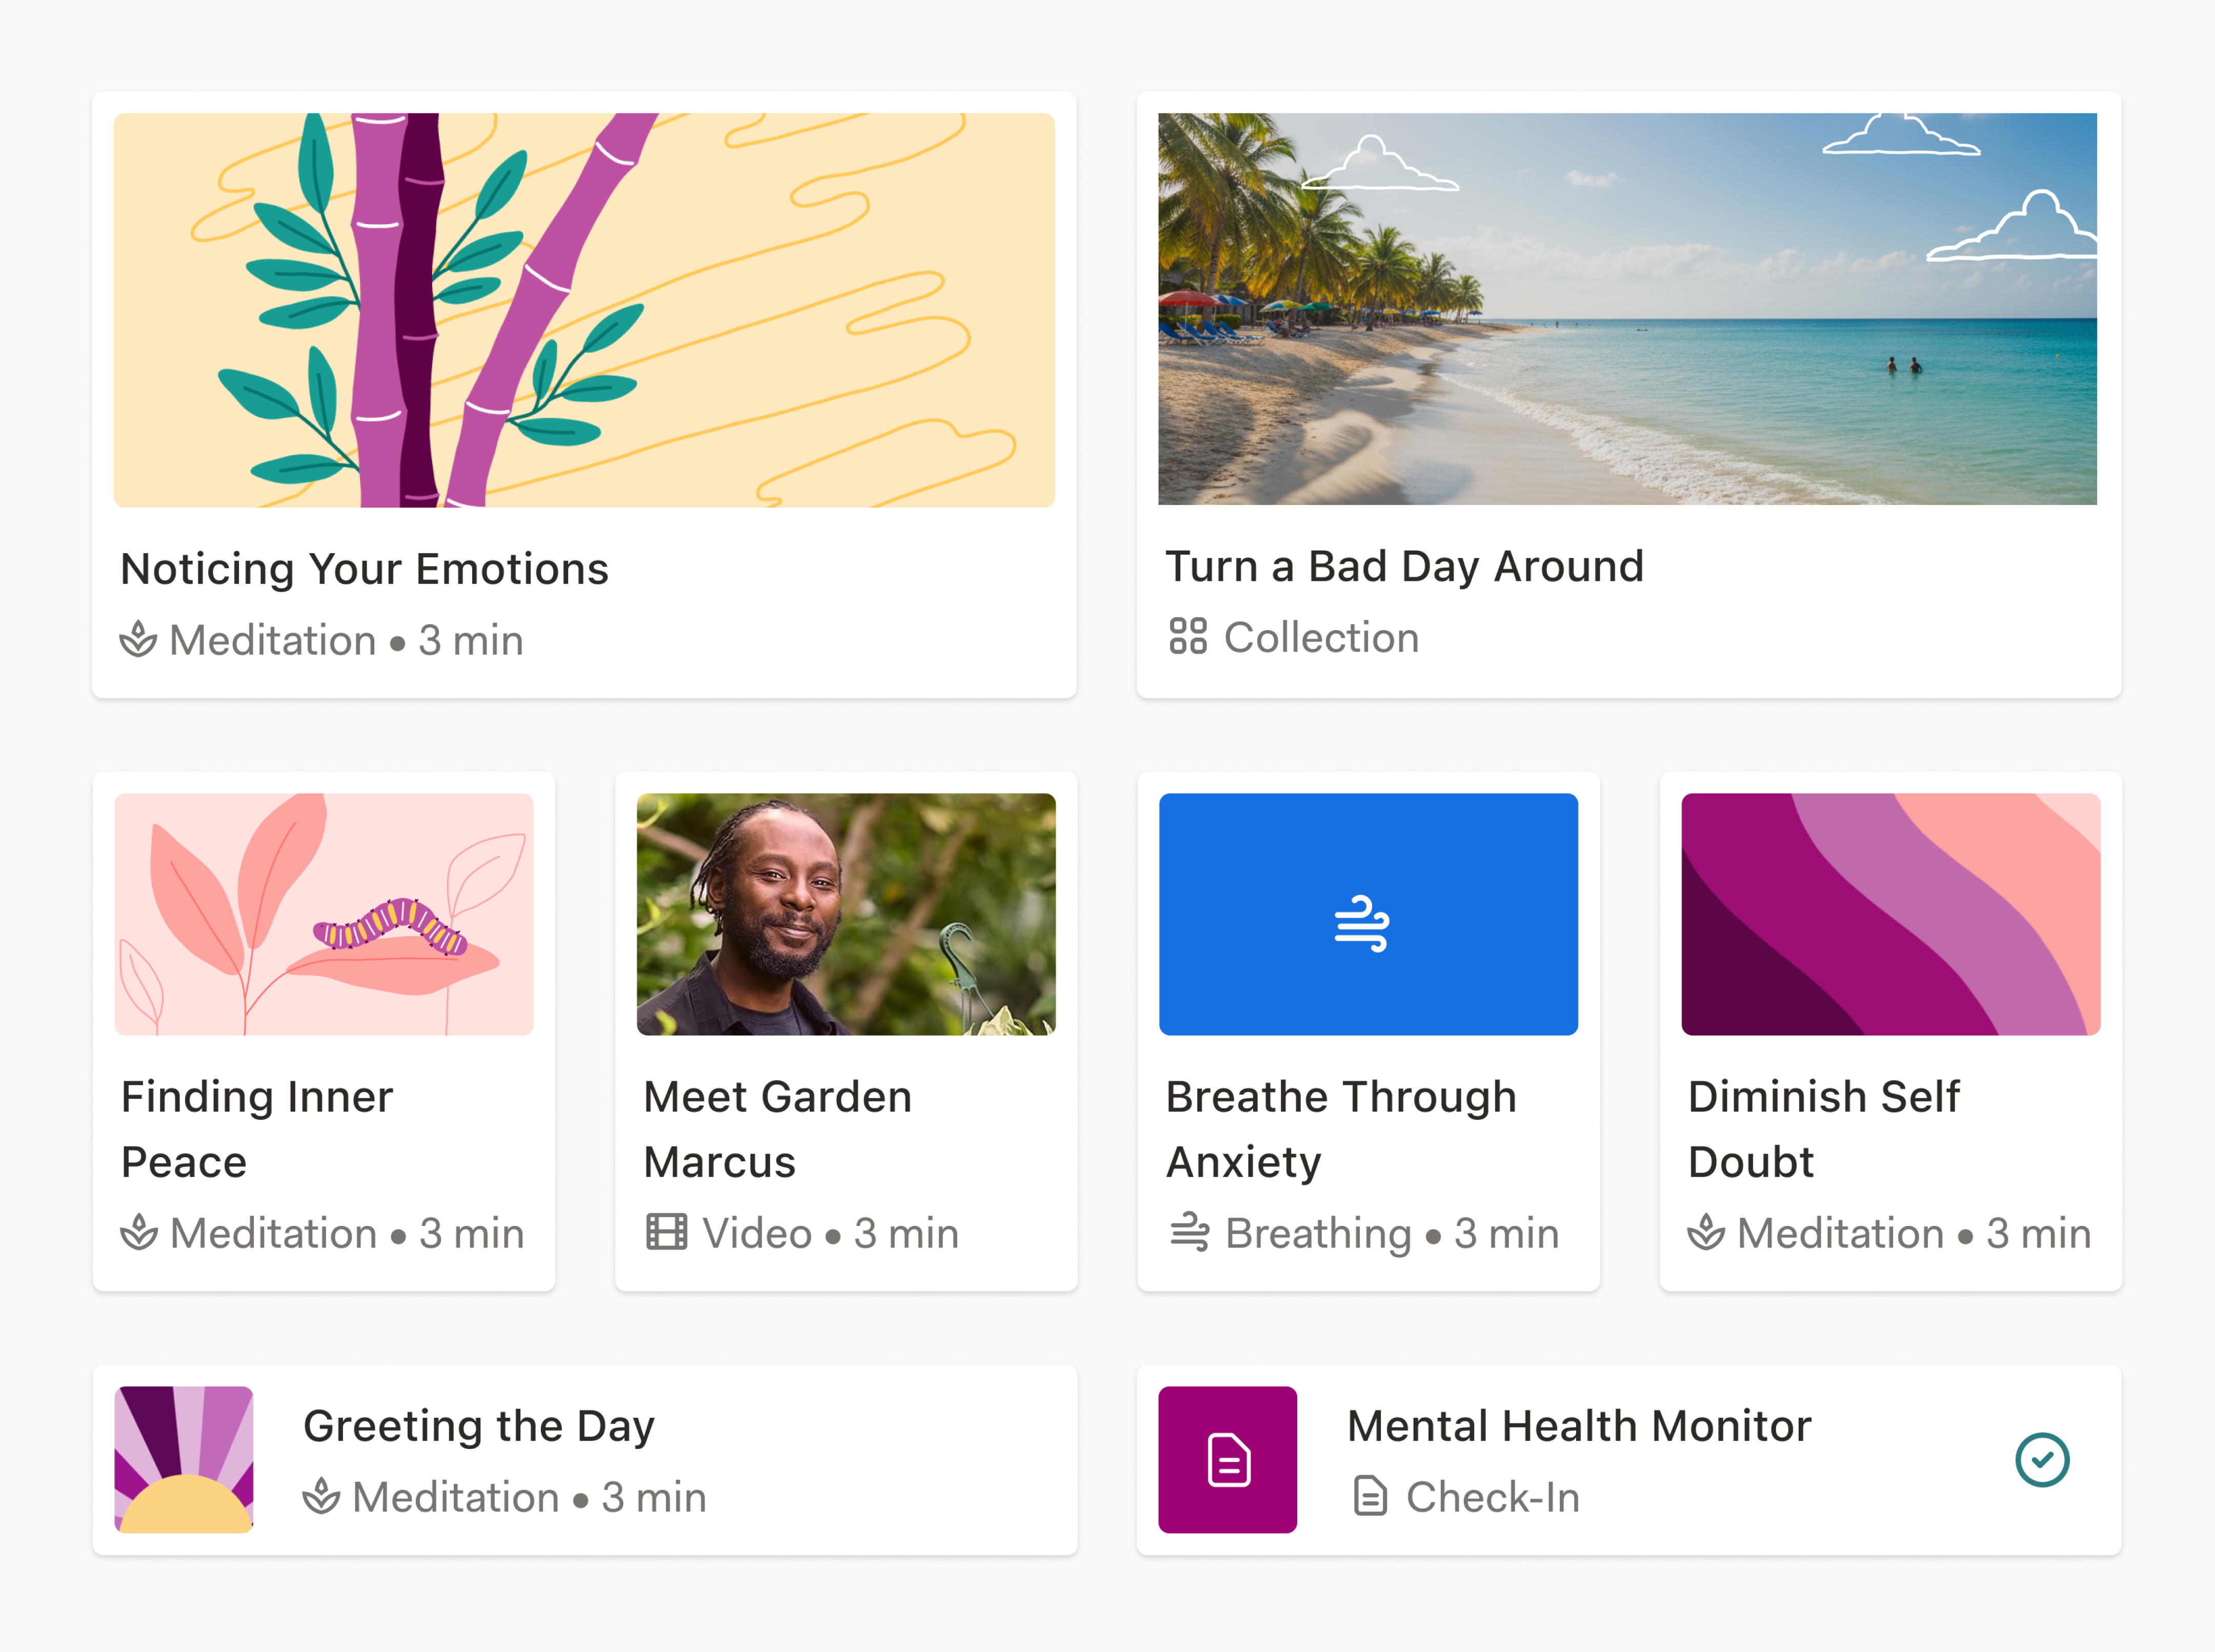
Task: Open the beach photo thumbnail
Action: tap(1627, 309)
